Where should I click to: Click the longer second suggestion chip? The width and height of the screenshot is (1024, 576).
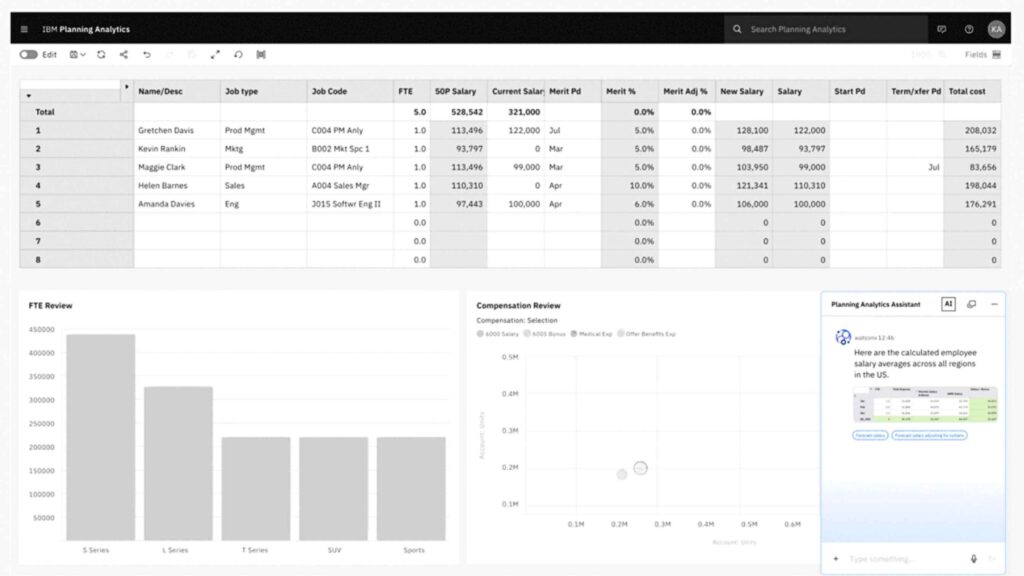coord(929,436)
